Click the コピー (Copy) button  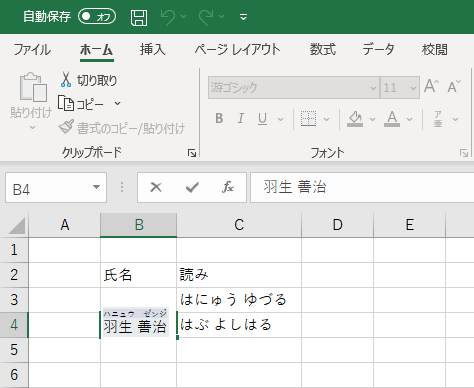pyautogui.click(x=81, y=104)
